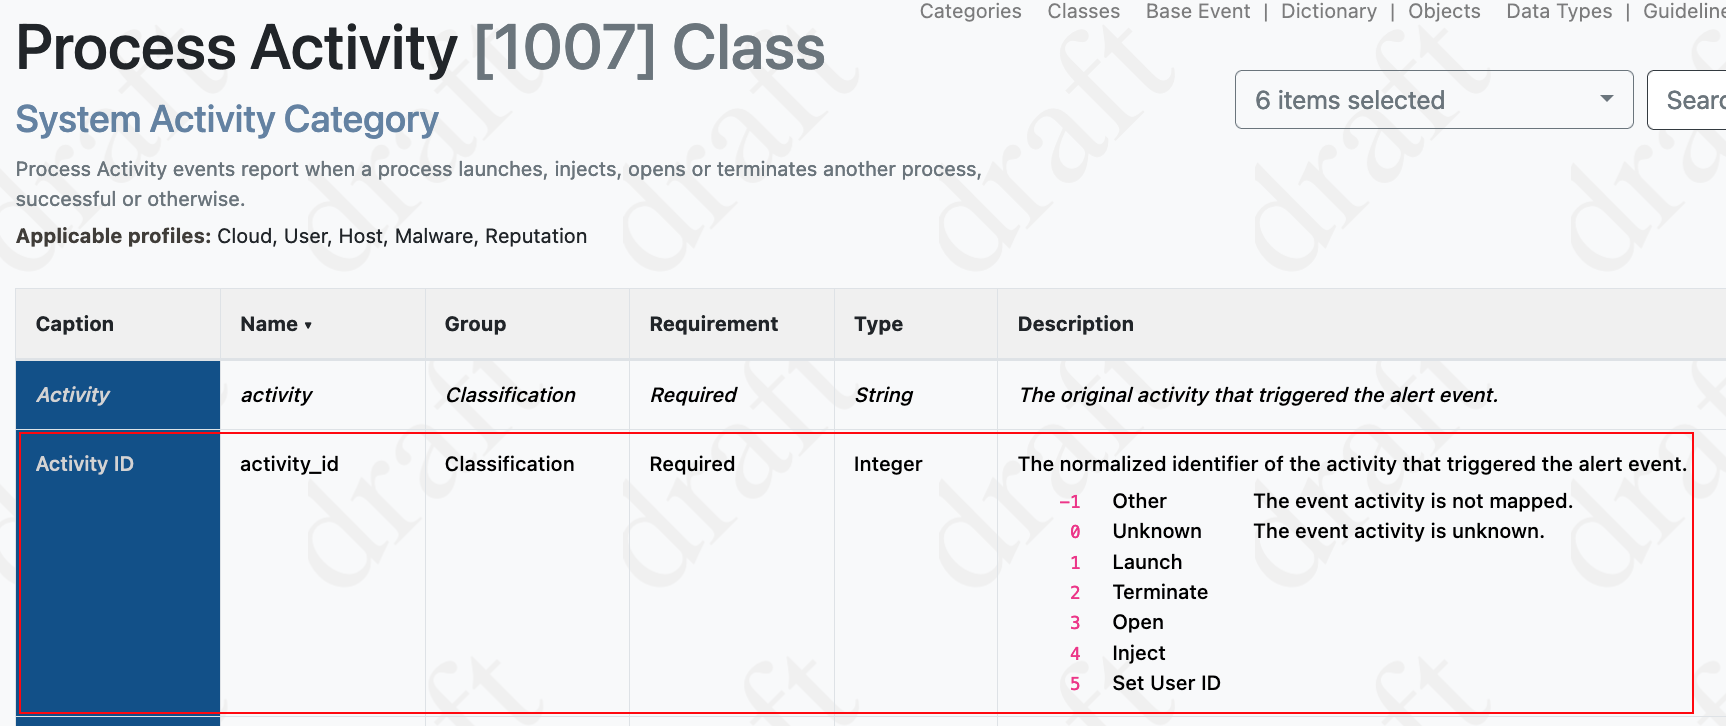Click the Requirement column header
Screen dimensions: 1726x726
coord(713,324)
